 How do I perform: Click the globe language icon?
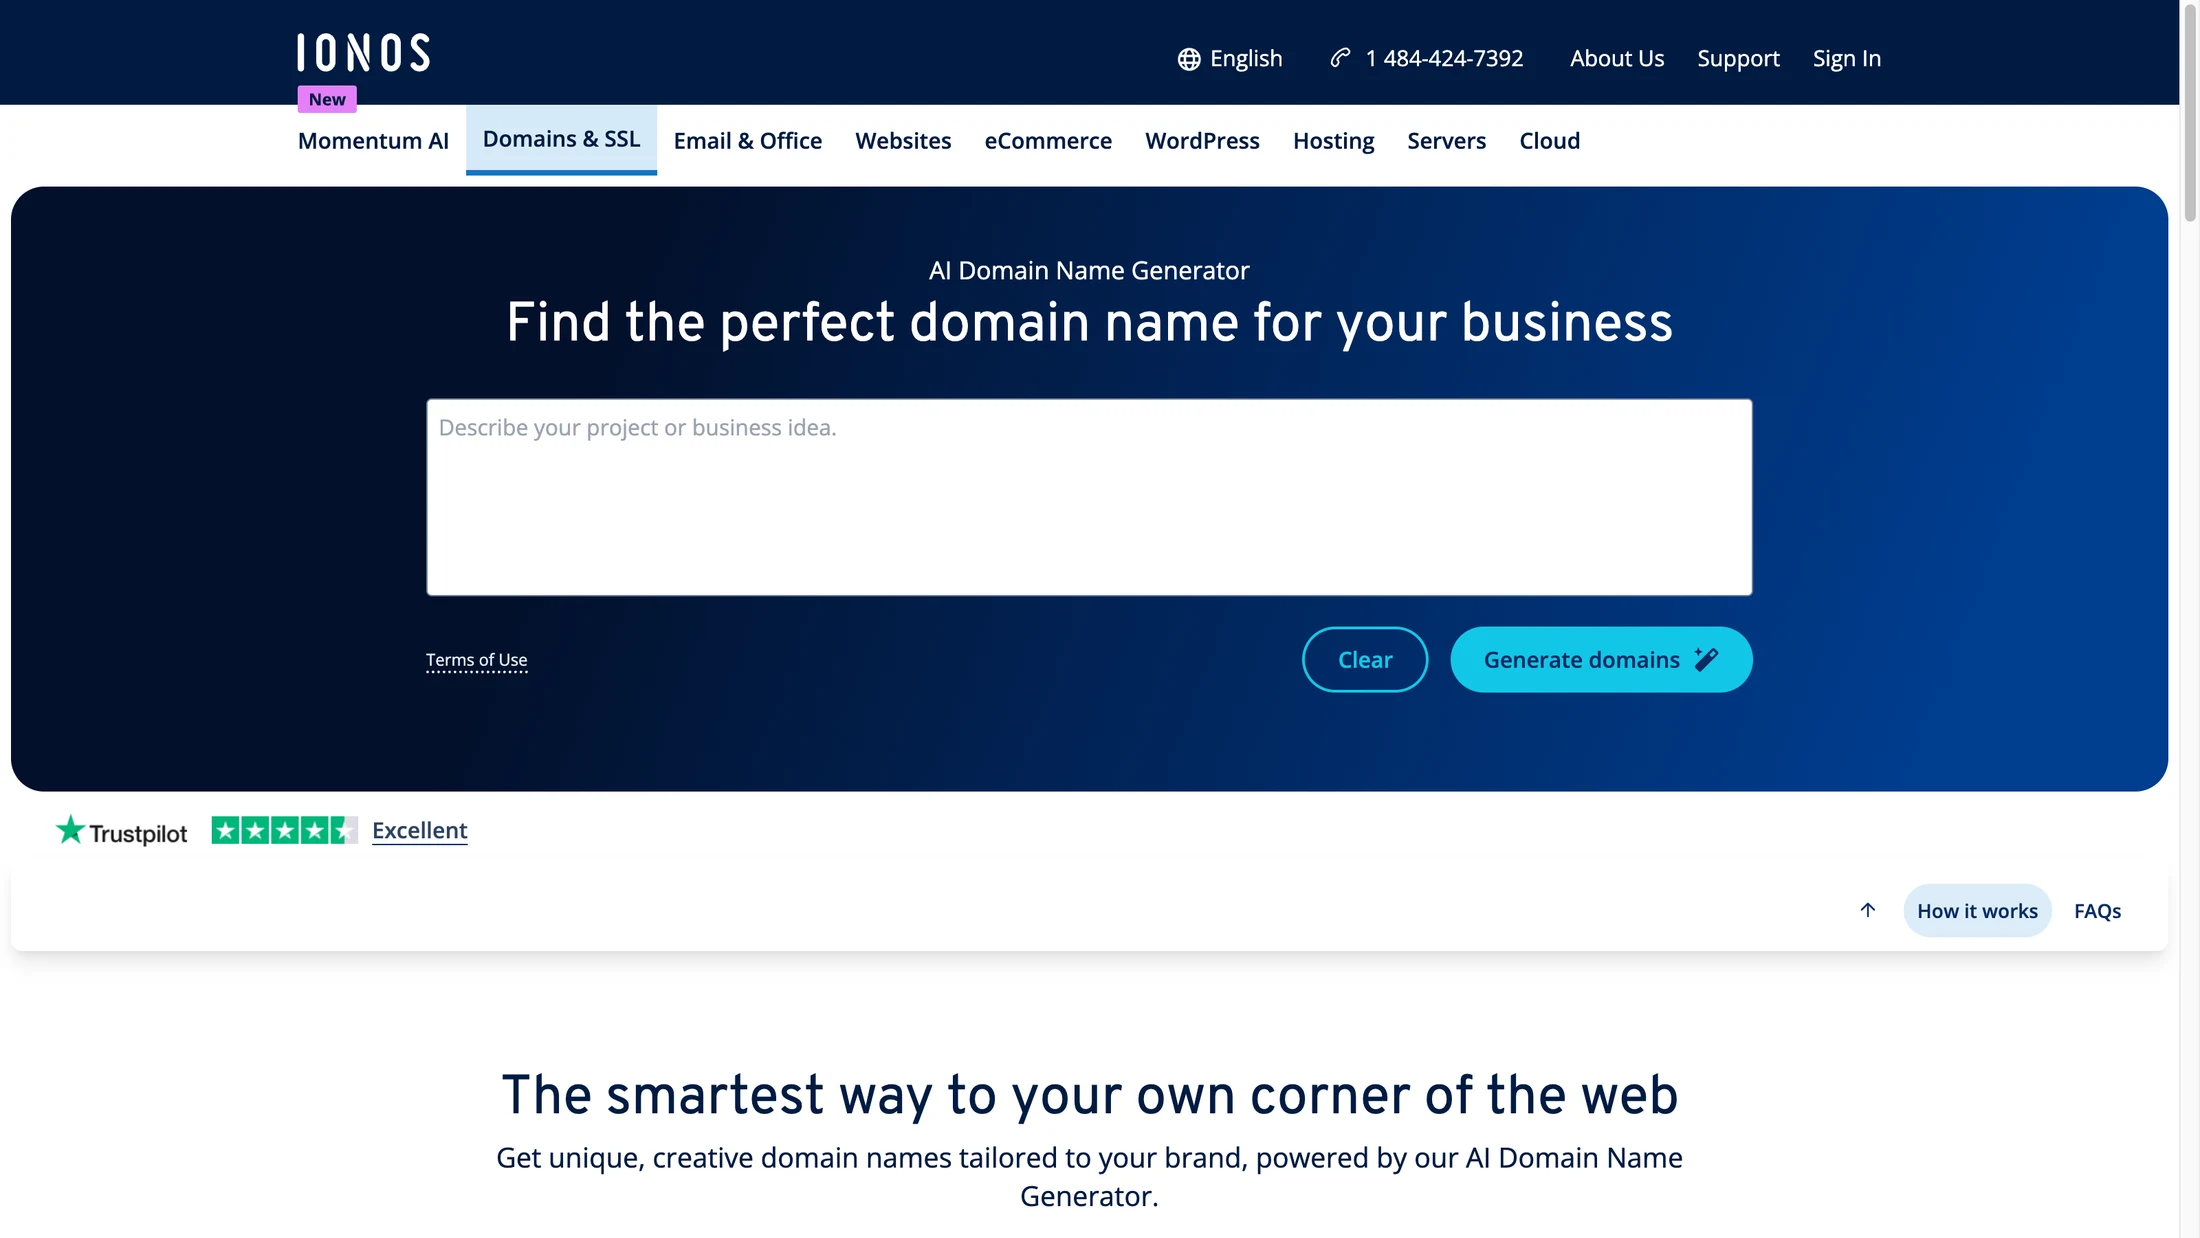(x=1188, y=59)
